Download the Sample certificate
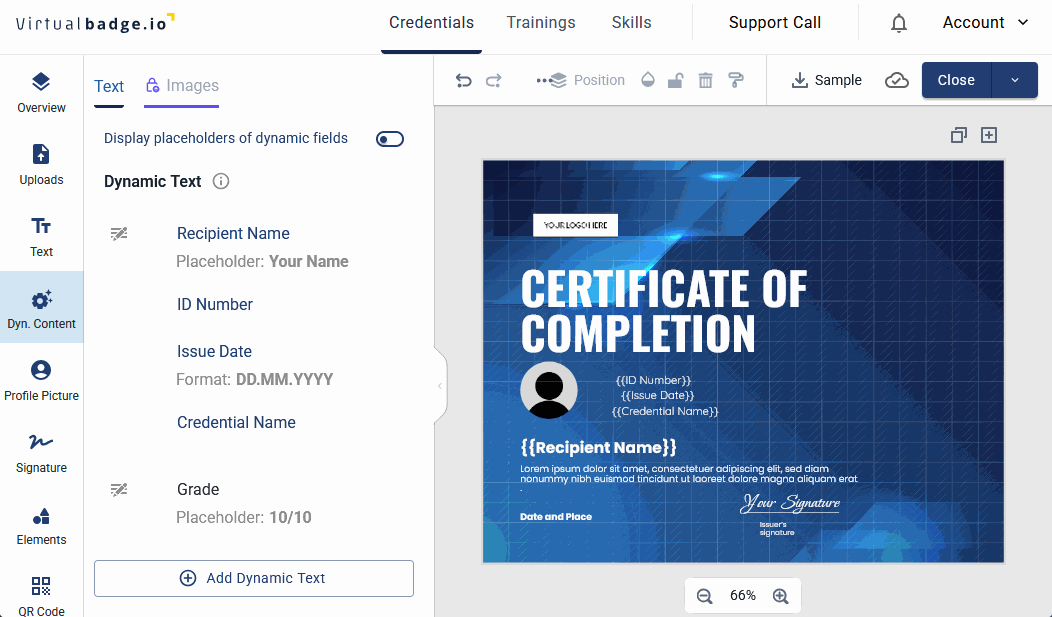Image resolution: width=1052 pixels, height=617 pixels. pos(826,81)
